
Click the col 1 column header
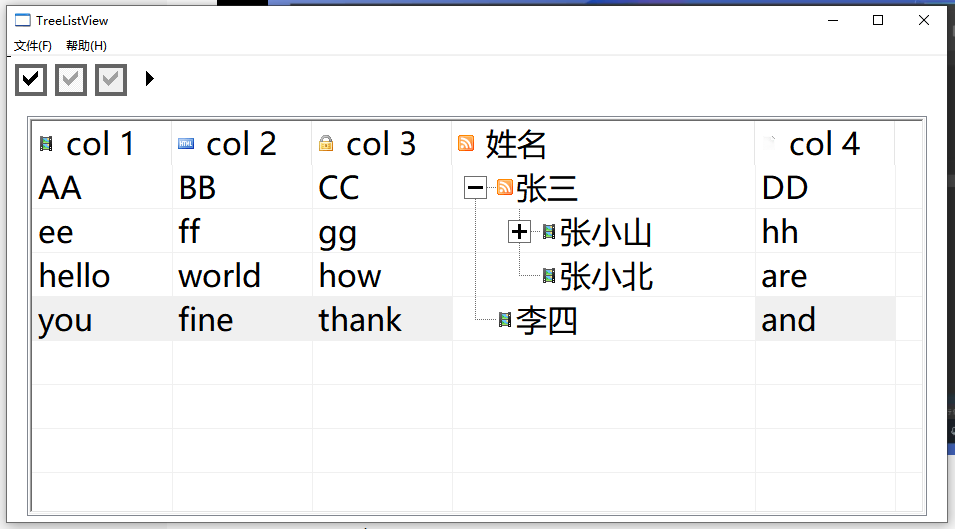click(x=102, y=144)
